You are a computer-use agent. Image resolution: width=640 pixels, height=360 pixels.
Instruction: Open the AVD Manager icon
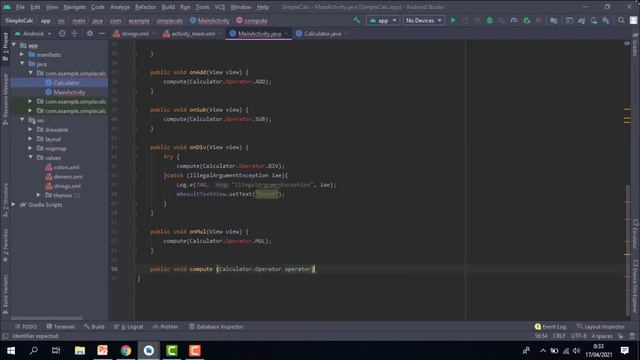click(594, 20)
